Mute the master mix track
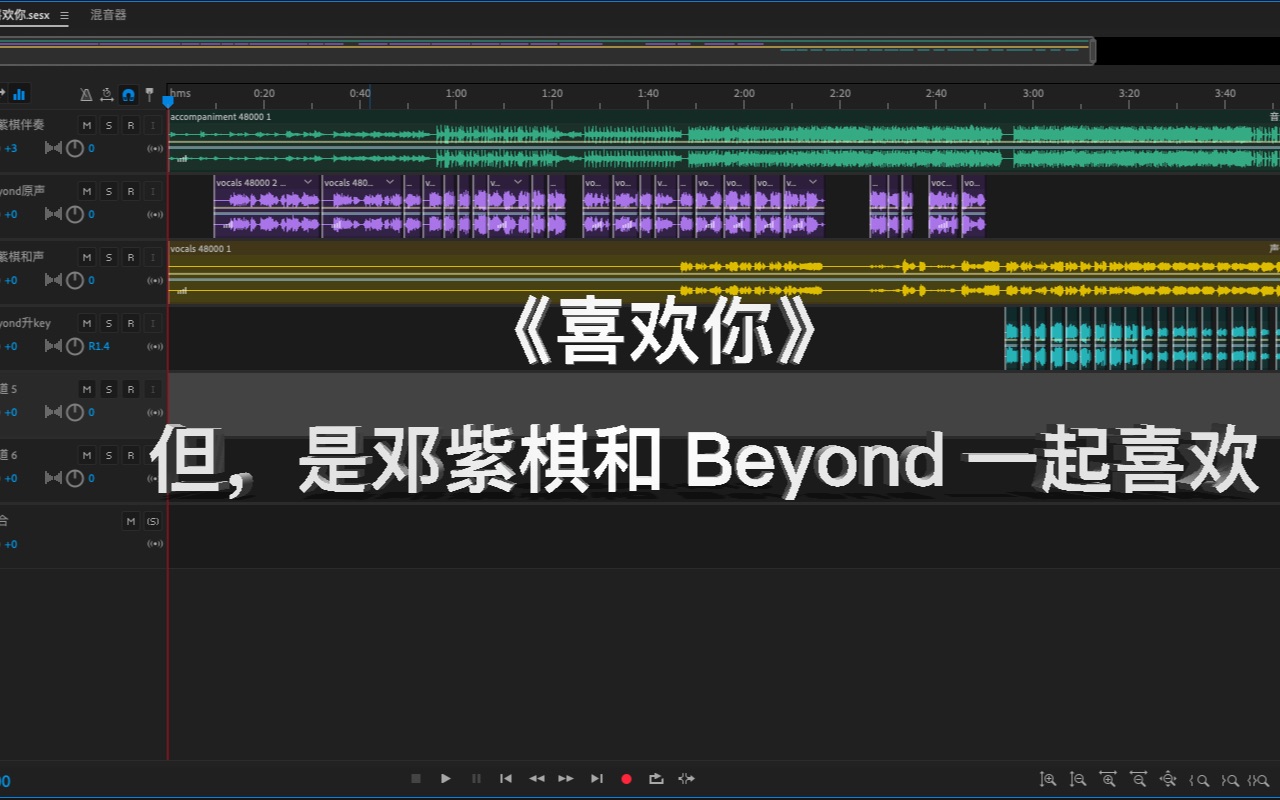Image resolution: width=1280 pixels, height=800 pixels. (131, 521)
